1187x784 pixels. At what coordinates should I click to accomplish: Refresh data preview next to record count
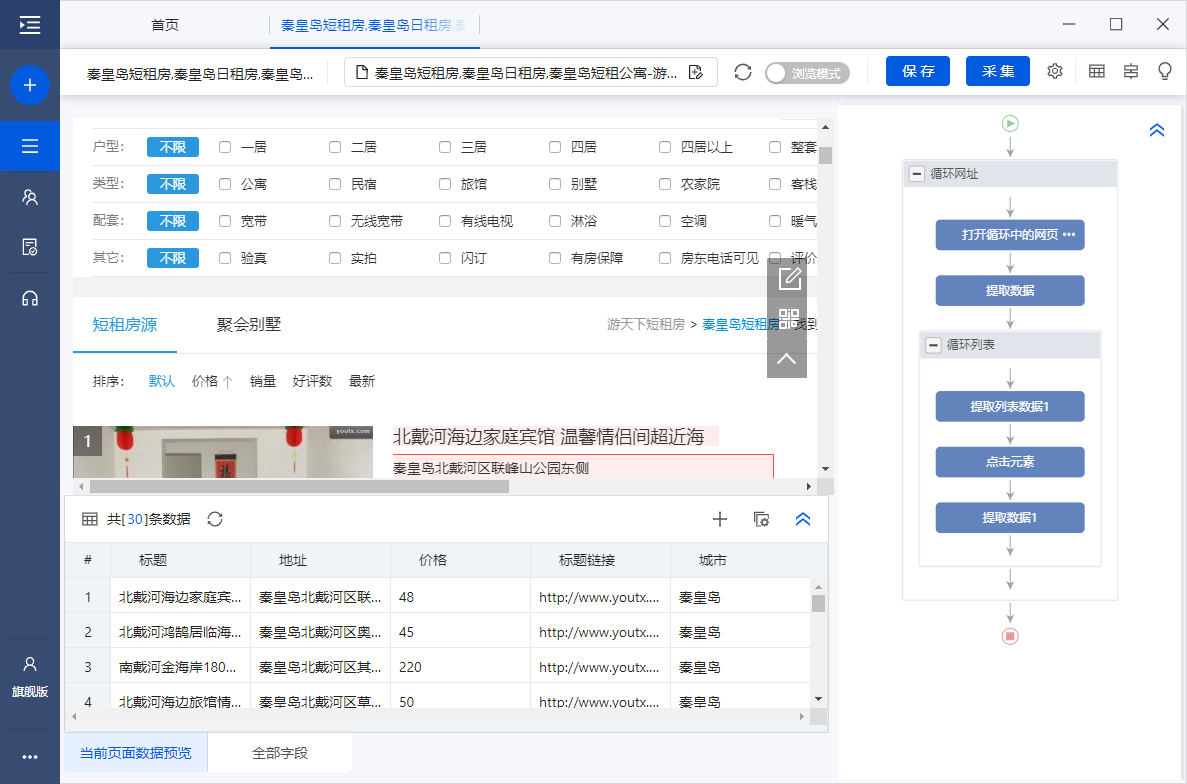coord(214,519)
